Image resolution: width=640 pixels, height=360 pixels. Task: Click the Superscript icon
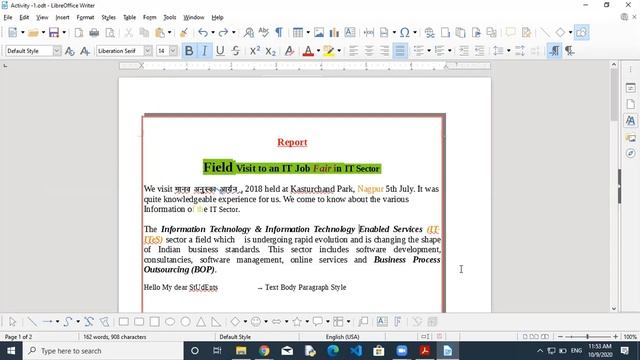point(255,51)
